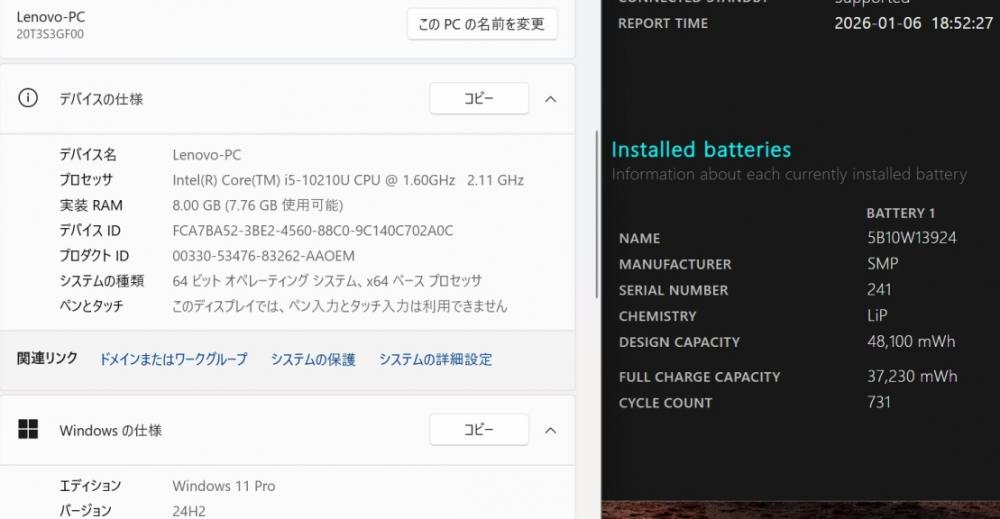1000x519 pixels.
Task: Select the プロダクト ID value 00330-53476
Action: tap(263, 256)
